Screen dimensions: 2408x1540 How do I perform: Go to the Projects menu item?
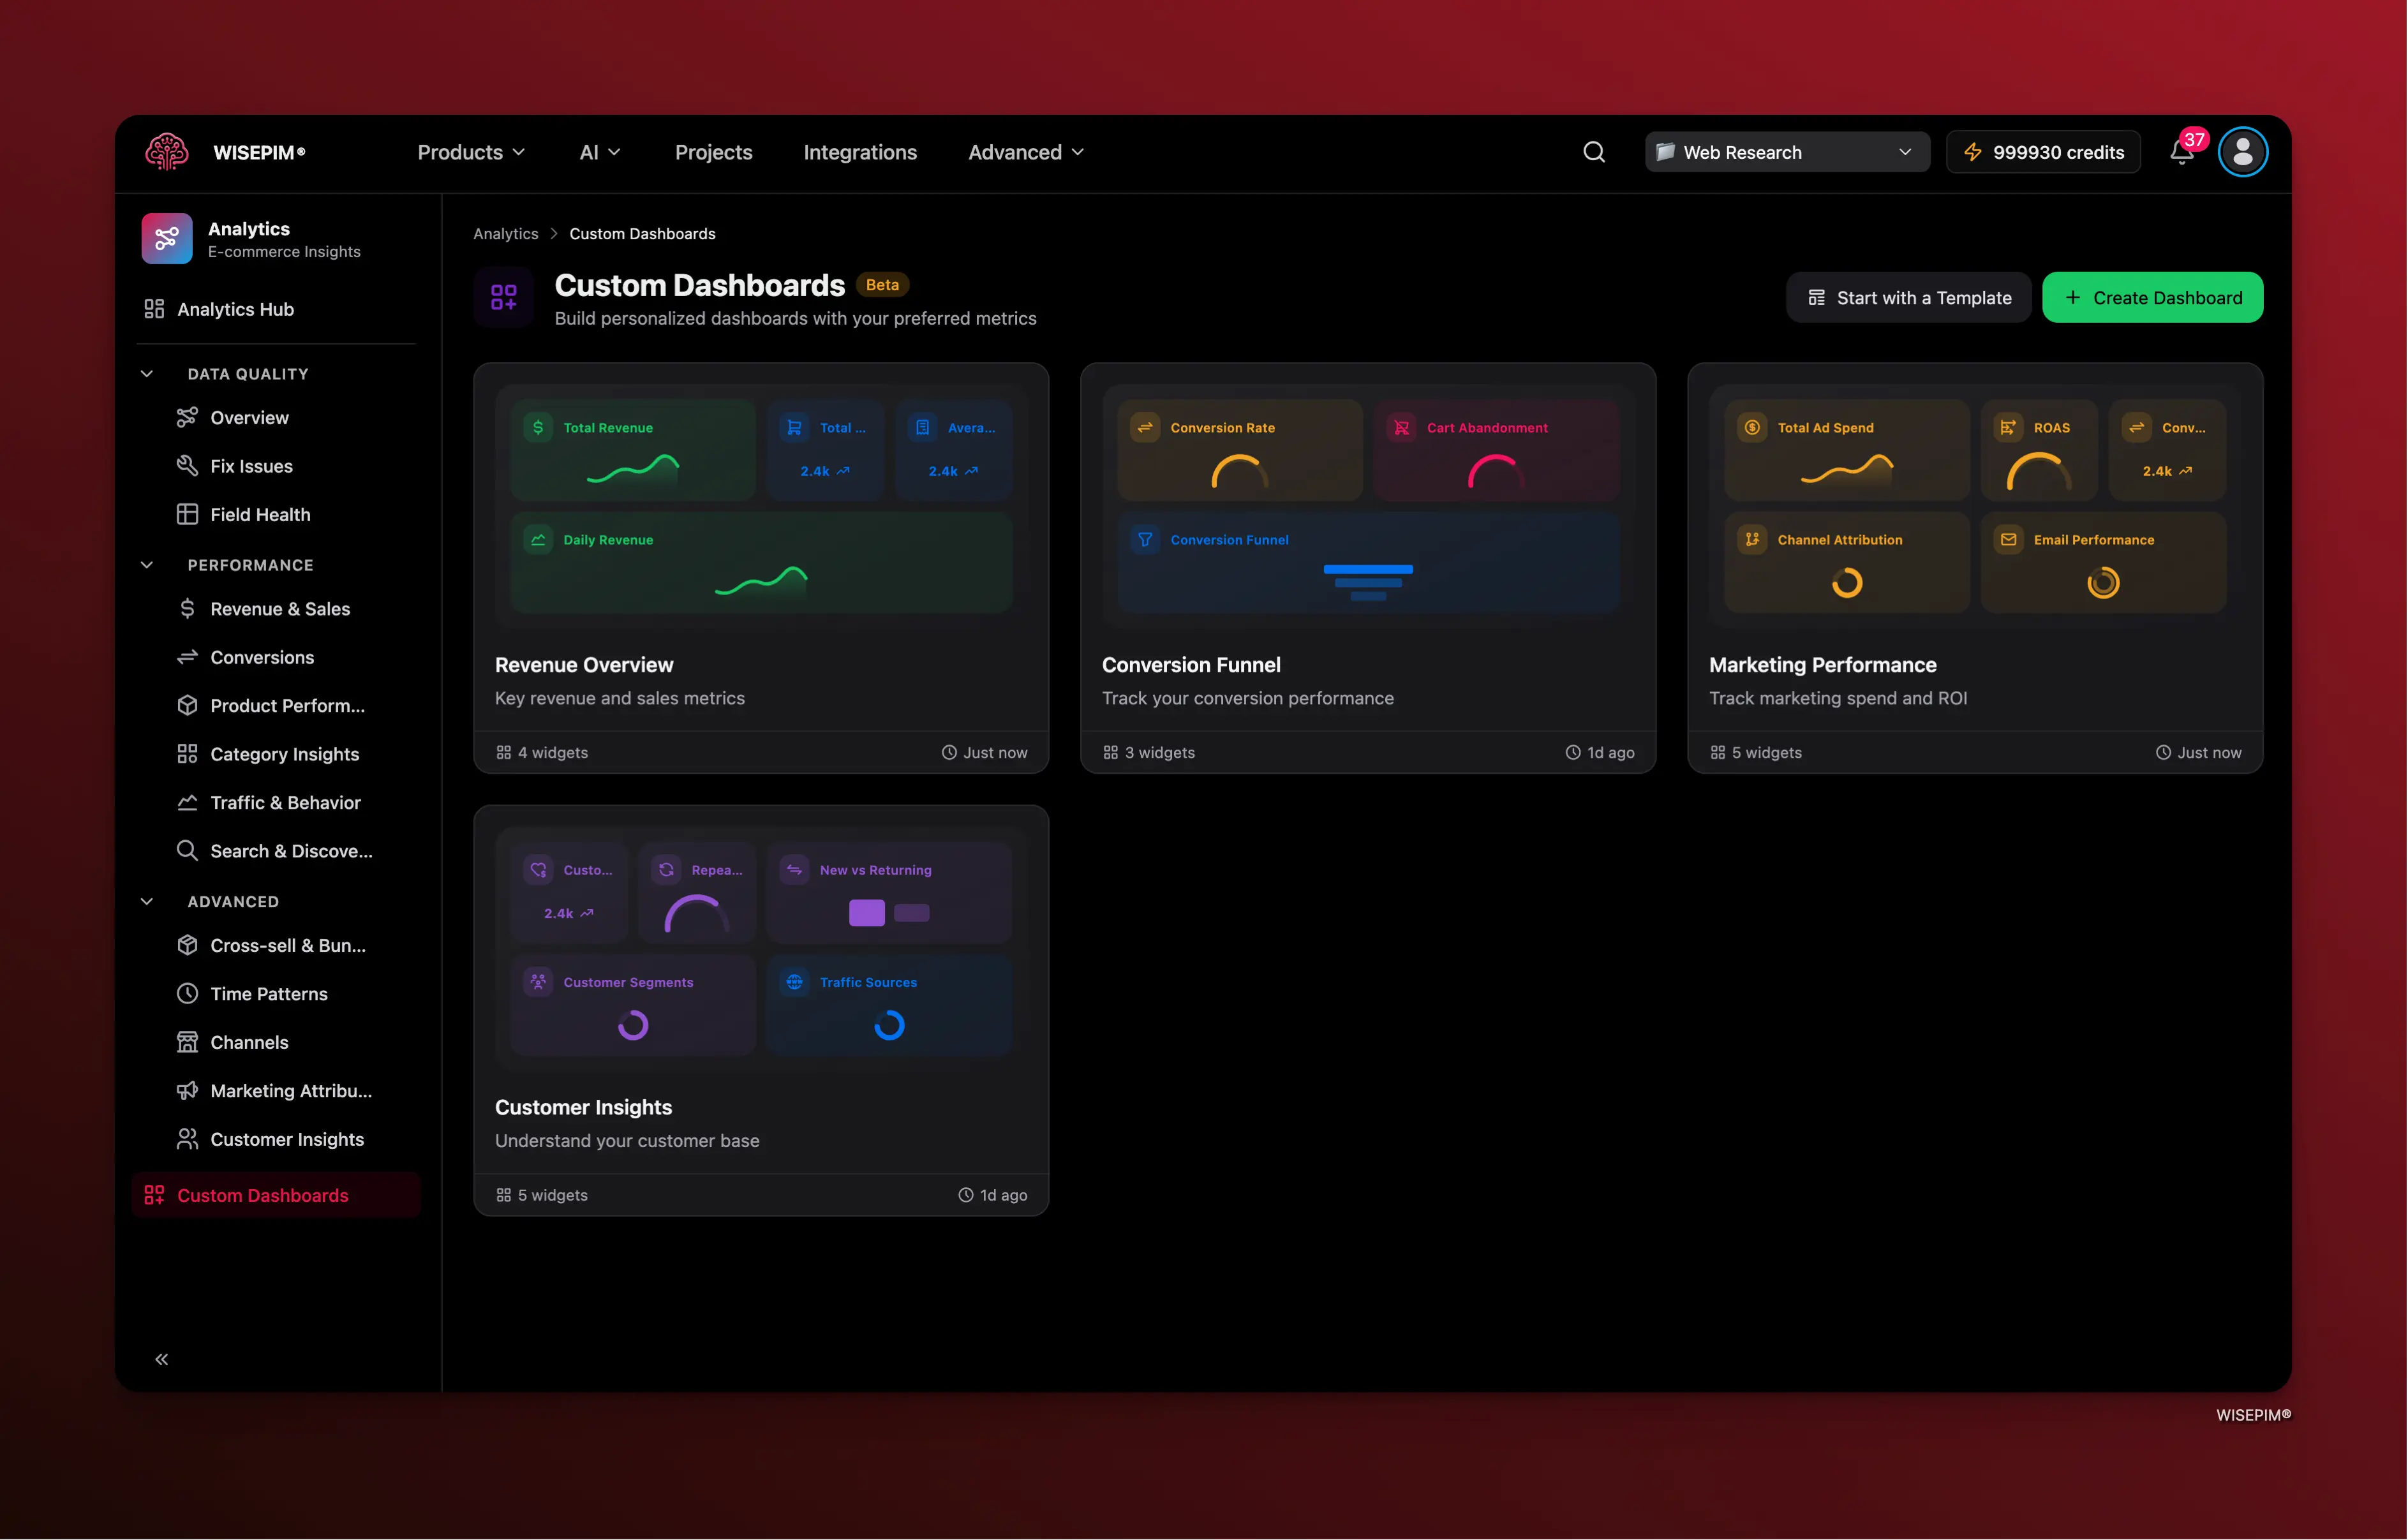pos(713,152)
